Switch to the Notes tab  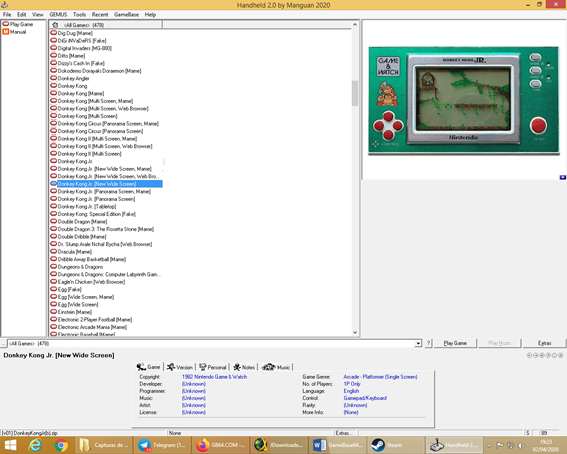pos(244,367)
